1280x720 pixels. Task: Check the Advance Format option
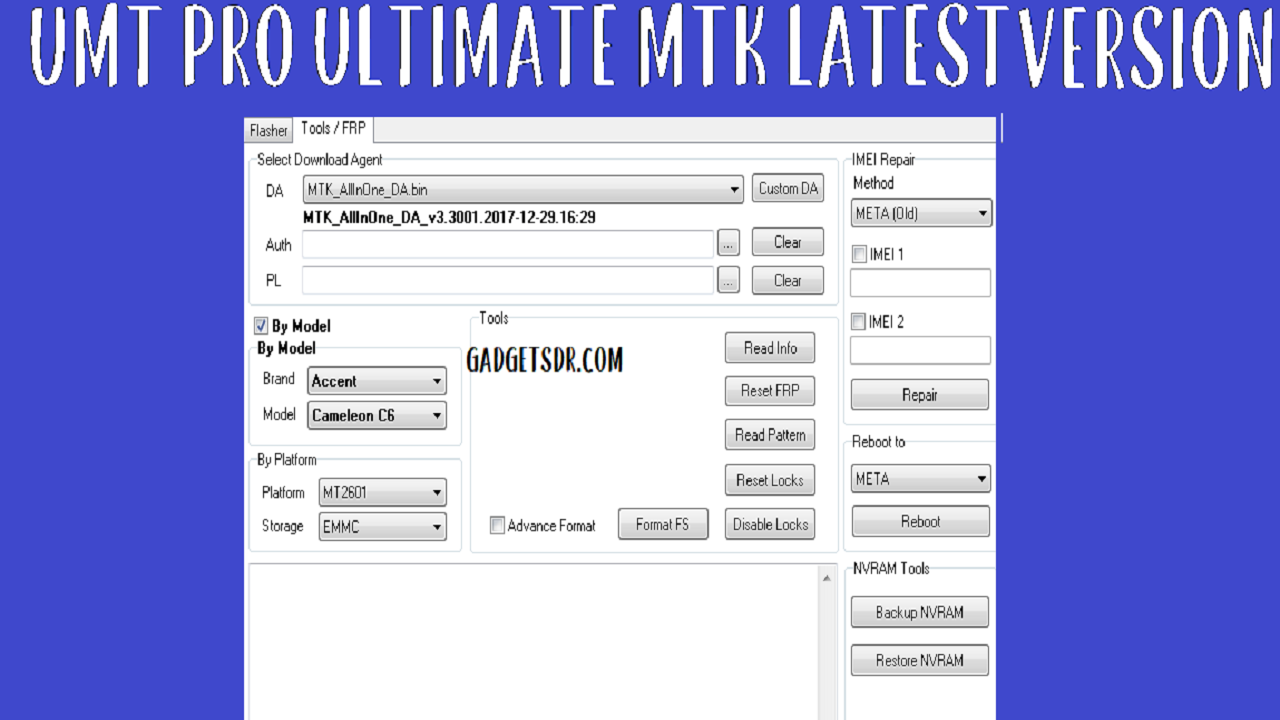coord(496,525)
